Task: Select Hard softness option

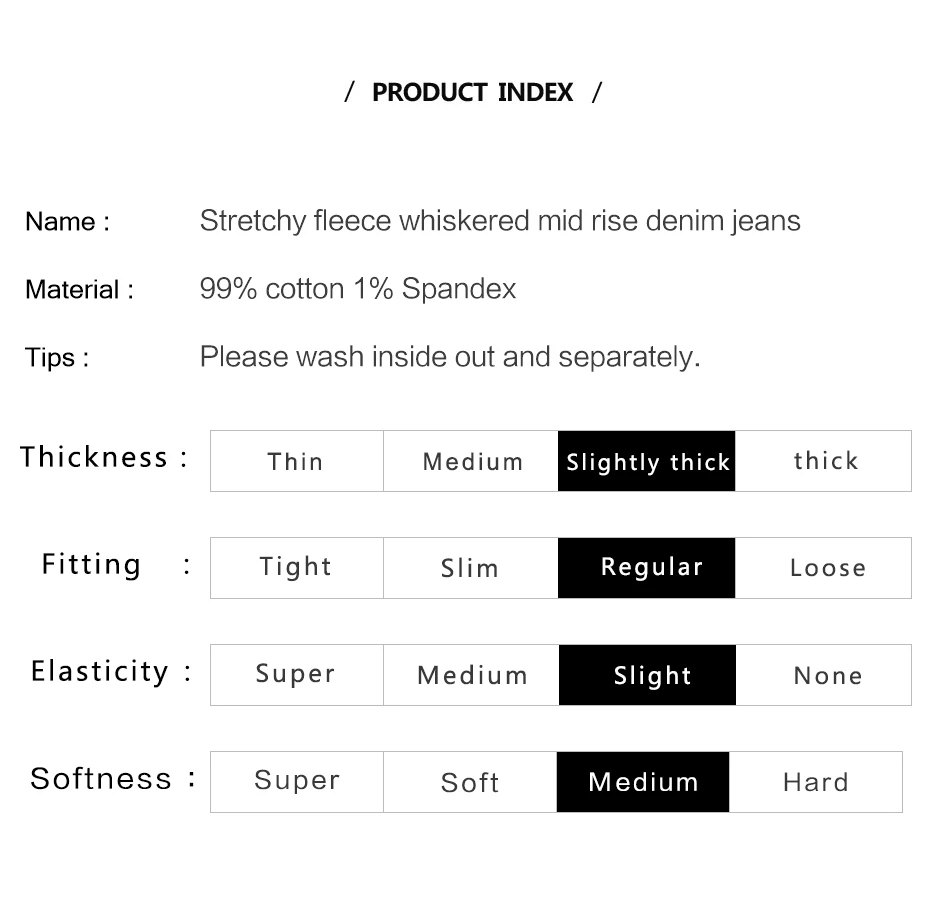Action: 816,782
